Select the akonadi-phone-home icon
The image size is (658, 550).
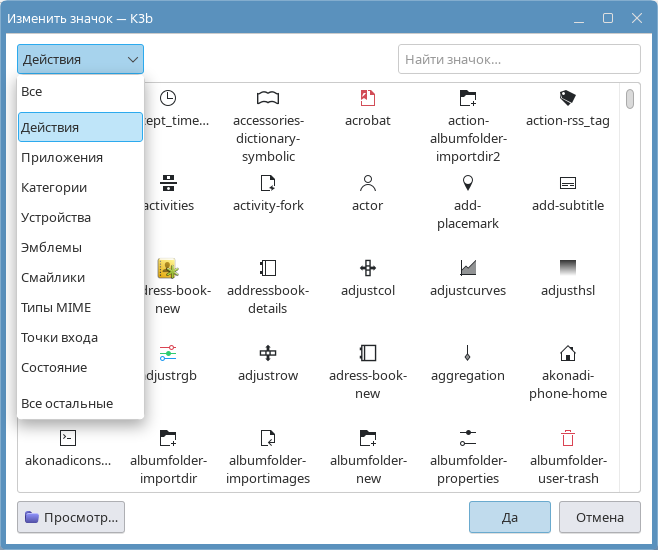click(567, 353)
